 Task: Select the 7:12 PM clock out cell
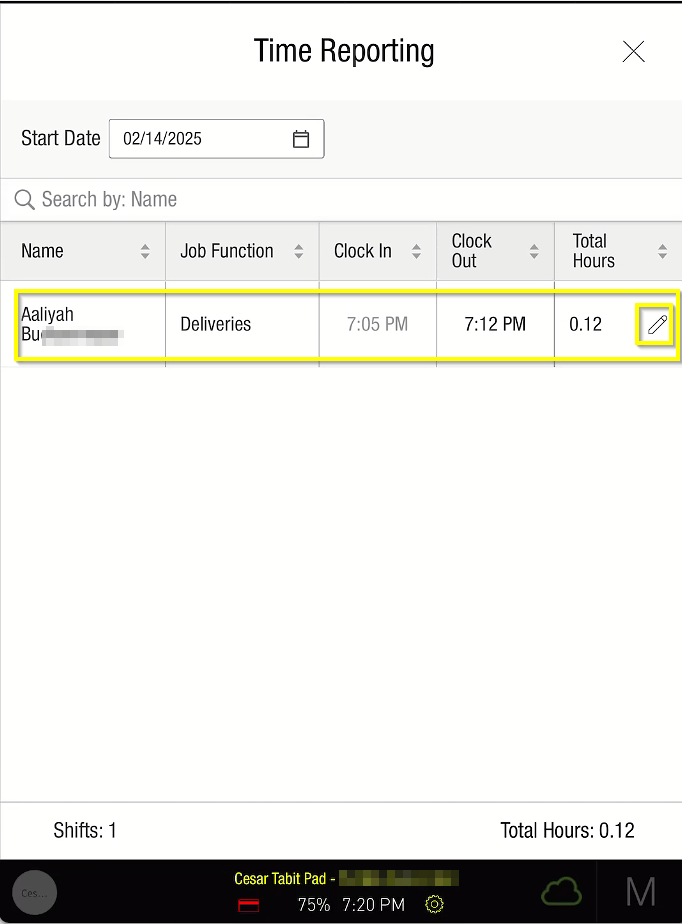point(495,325)
